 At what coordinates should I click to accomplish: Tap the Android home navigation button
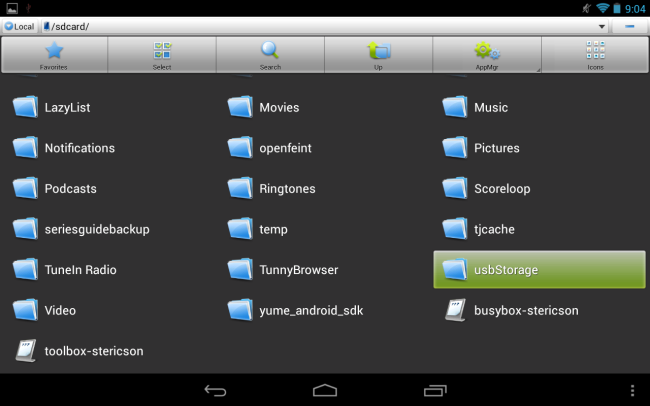coord(325,390)
